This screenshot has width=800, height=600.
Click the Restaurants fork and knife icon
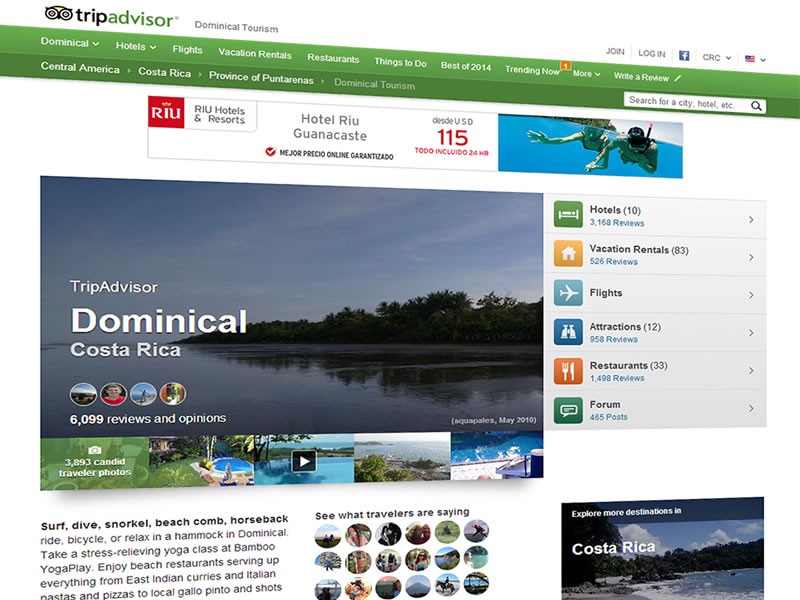568,371
